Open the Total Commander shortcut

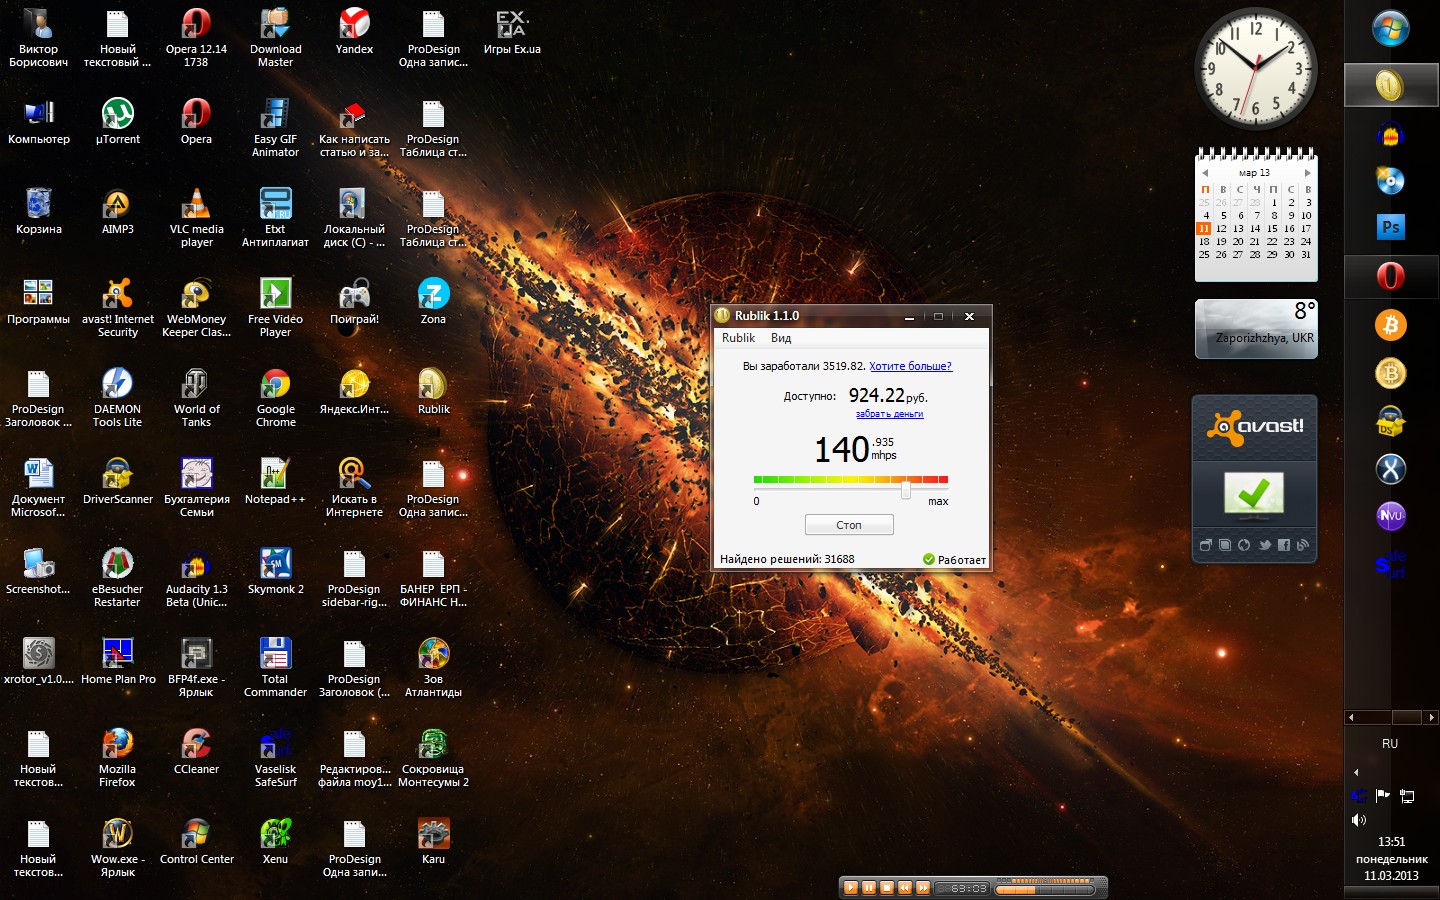[x=275, y=655]
